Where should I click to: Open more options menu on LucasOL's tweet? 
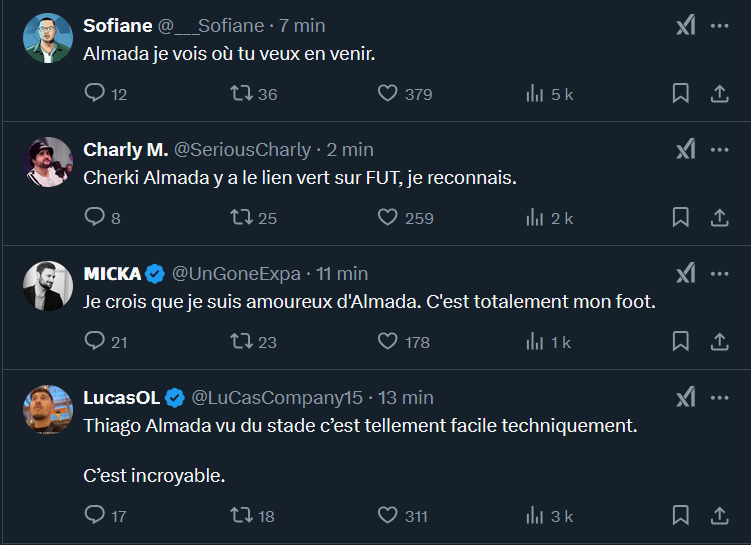pyautogui.click(x=719, y=397)
